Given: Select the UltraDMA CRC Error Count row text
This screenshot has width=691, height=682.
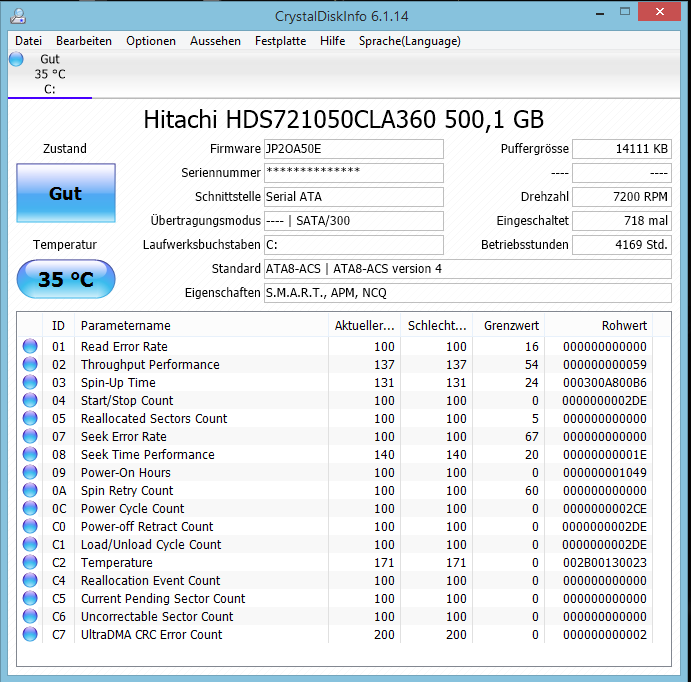Looking at the screenshot, I should coord(152,635).
